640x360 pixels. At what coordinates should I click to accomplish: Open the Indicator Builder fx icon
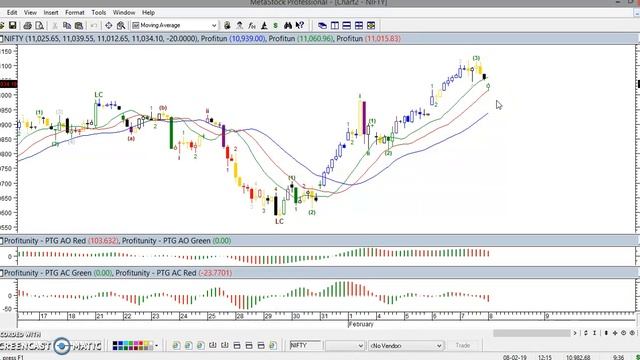[x=252, y=25]
